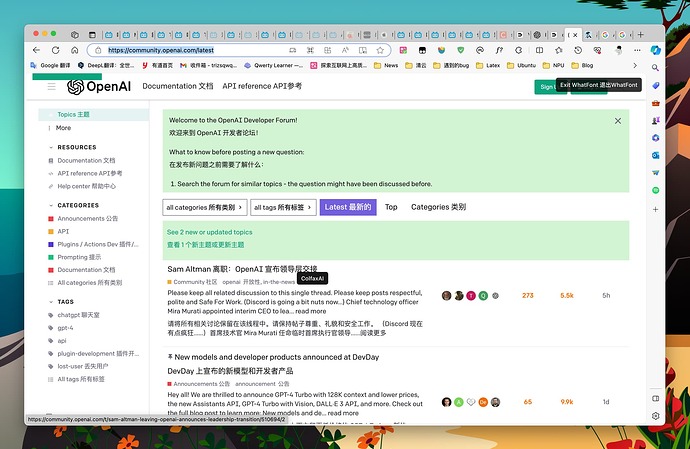Open the Ubuntu bookmarks folder

[x=521, y=65]
